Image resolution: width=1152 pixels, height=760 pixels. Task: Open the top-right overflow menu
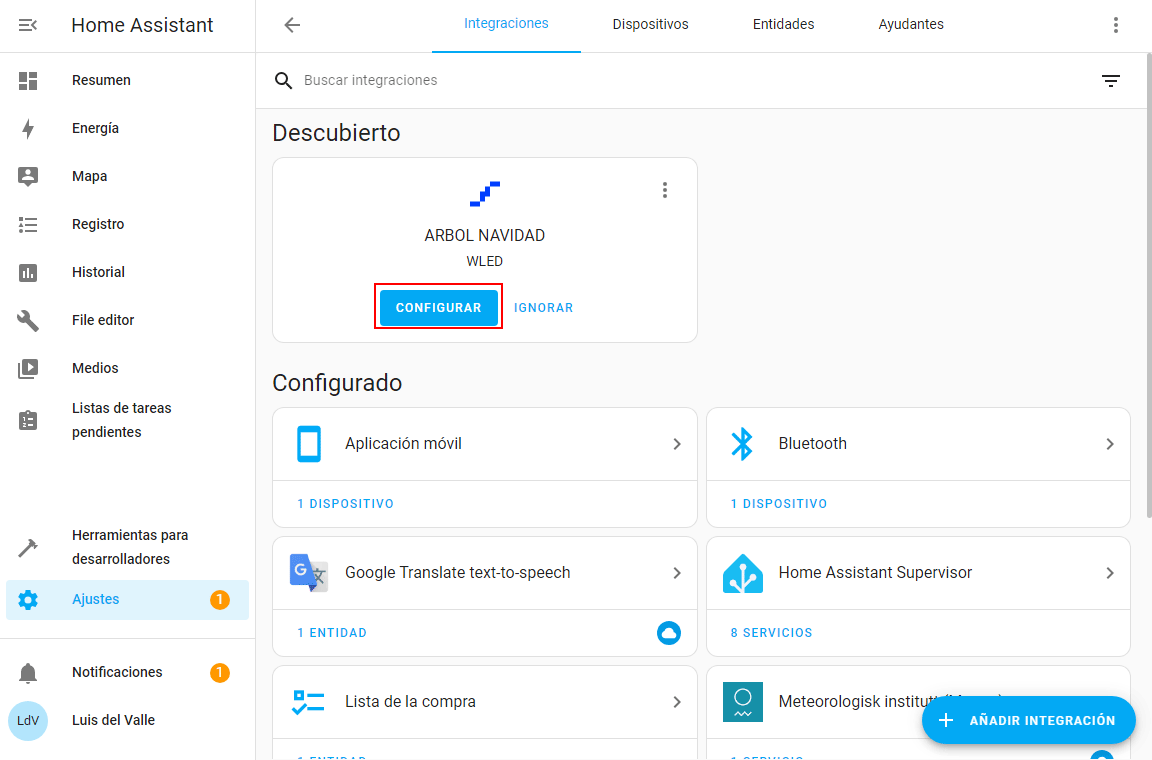(1115, 25)
